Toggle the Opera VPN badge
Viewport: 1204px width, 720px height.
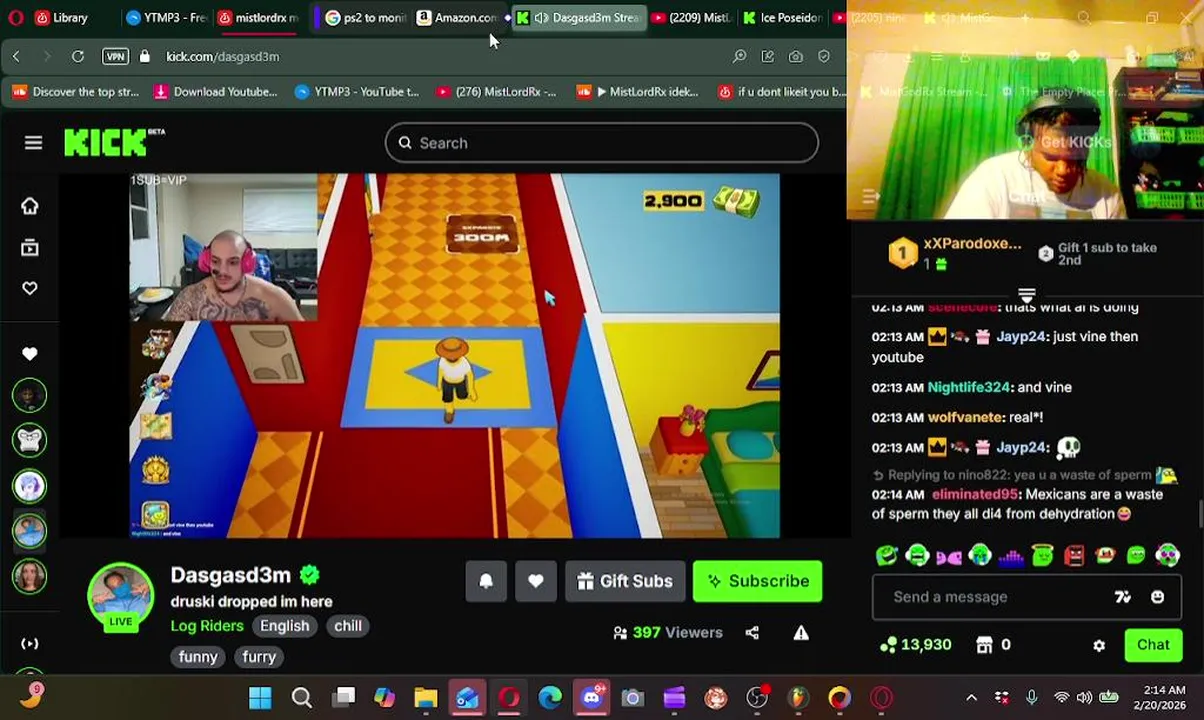click(115, 57)
